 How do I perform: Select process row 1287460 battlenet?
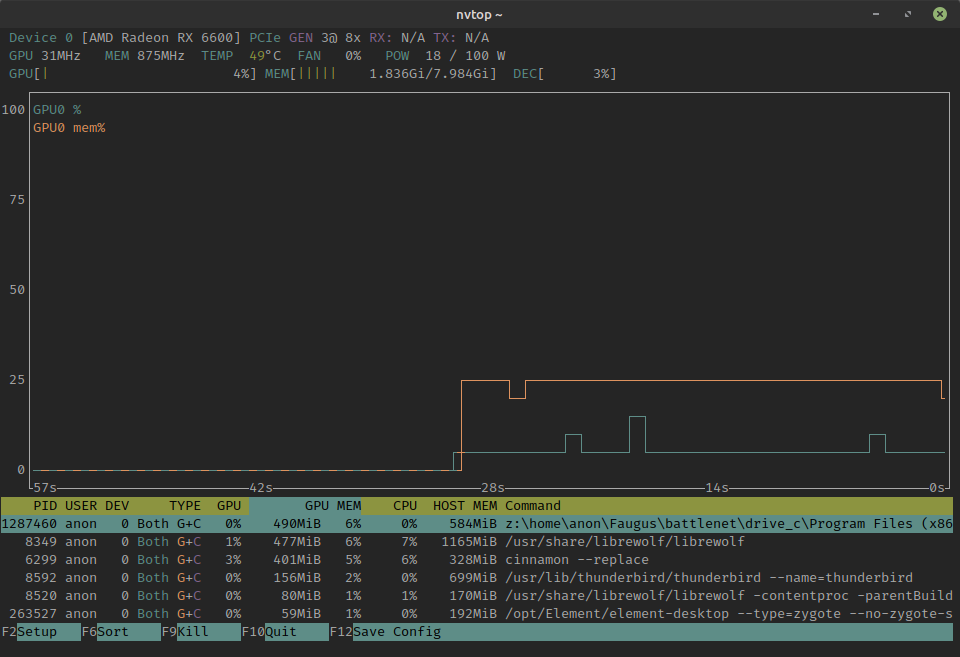click(x=476, y=524)
